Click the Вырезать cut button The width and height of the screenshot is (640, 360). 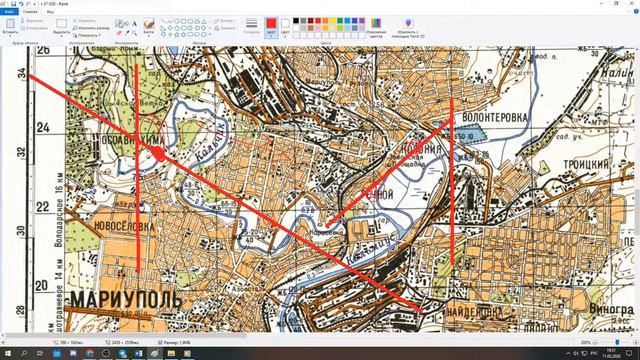tap(32, 20)
